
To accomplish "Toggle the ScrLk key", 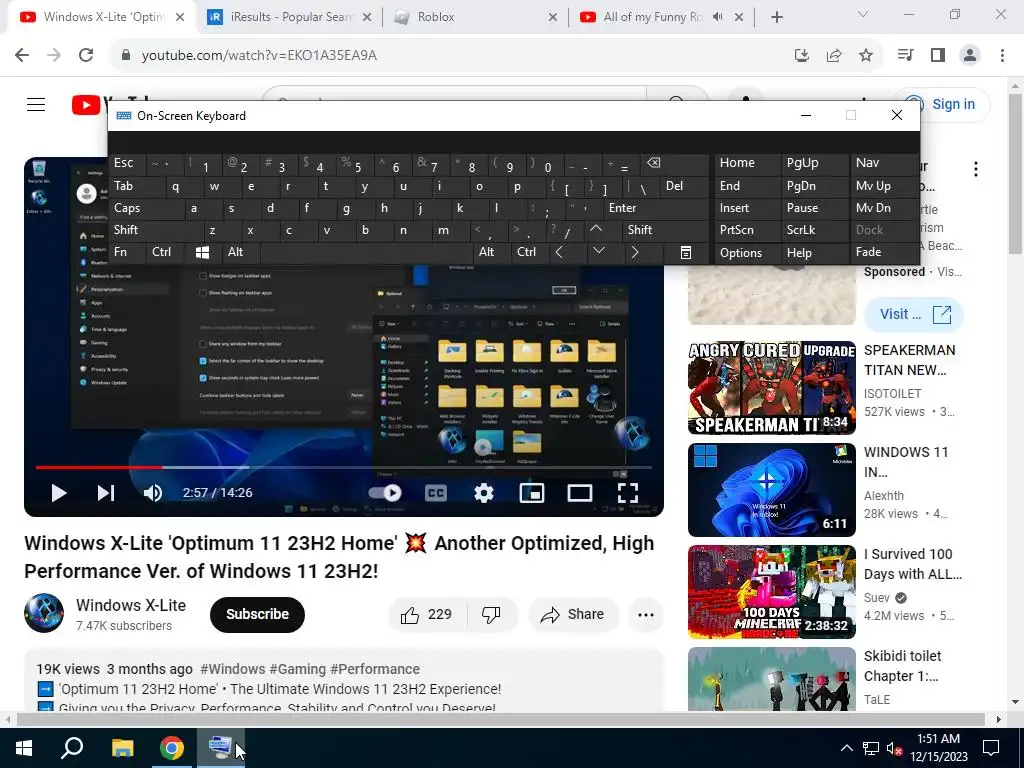I will pyautogui.click(x=814, y=230).
